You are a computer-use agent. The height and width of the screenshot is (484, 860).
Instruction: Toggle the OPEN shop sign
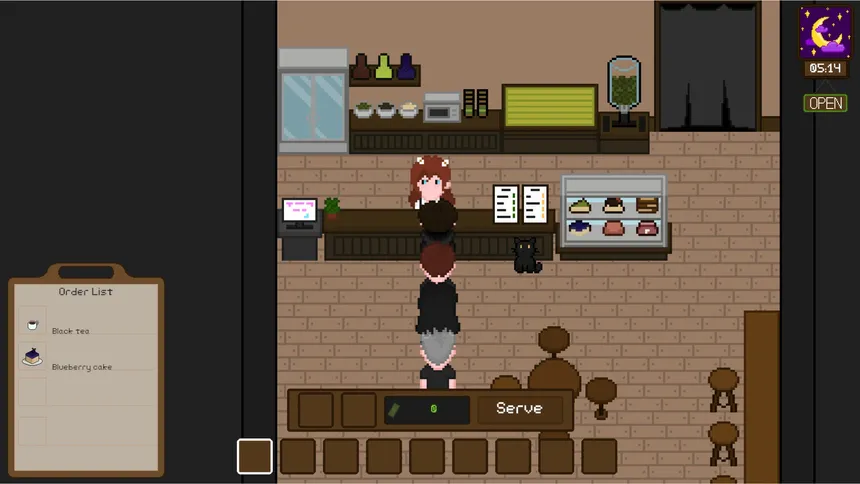point(825,103)
